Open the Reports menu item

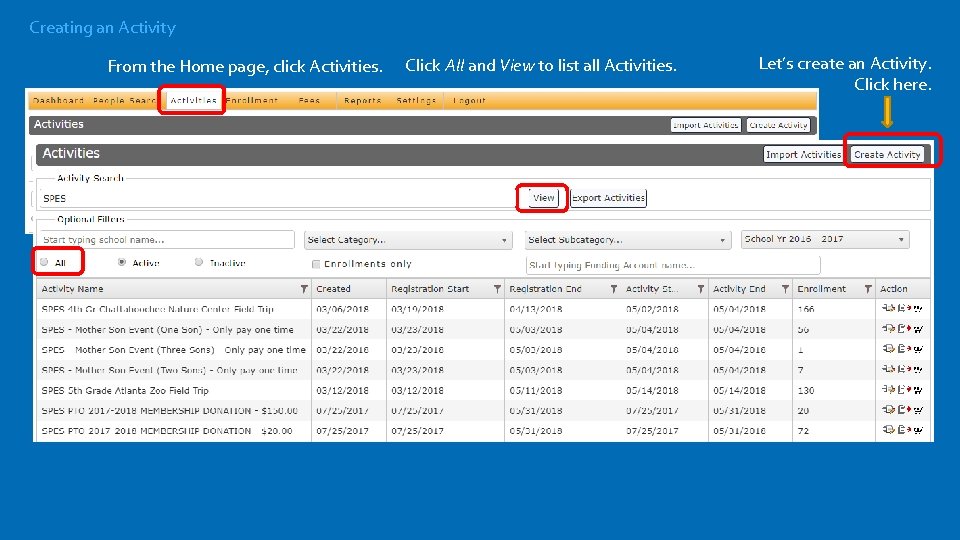tap(362, 100)
